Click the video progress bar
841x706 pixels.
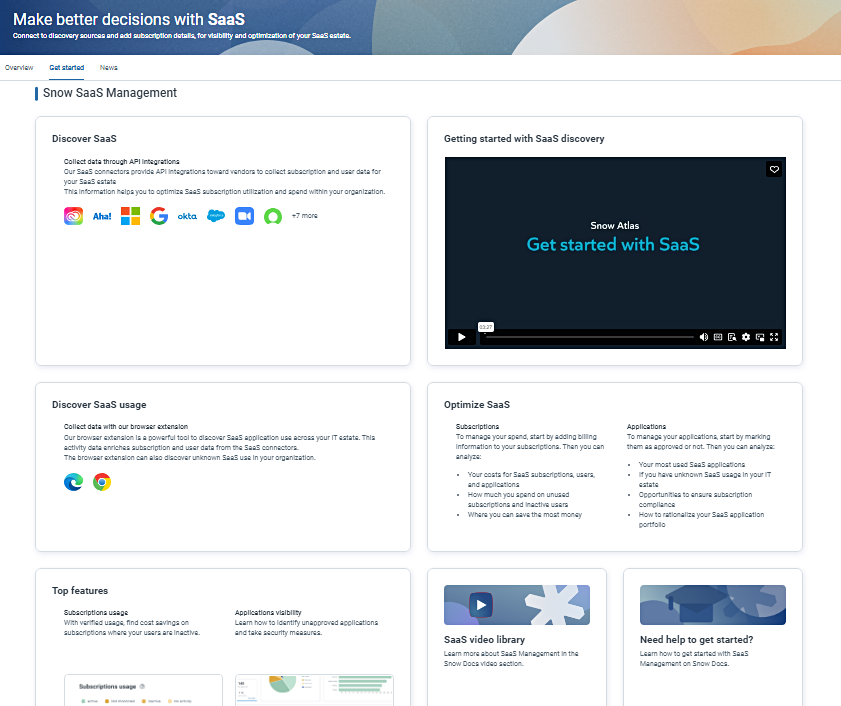(x=588, y=337)
